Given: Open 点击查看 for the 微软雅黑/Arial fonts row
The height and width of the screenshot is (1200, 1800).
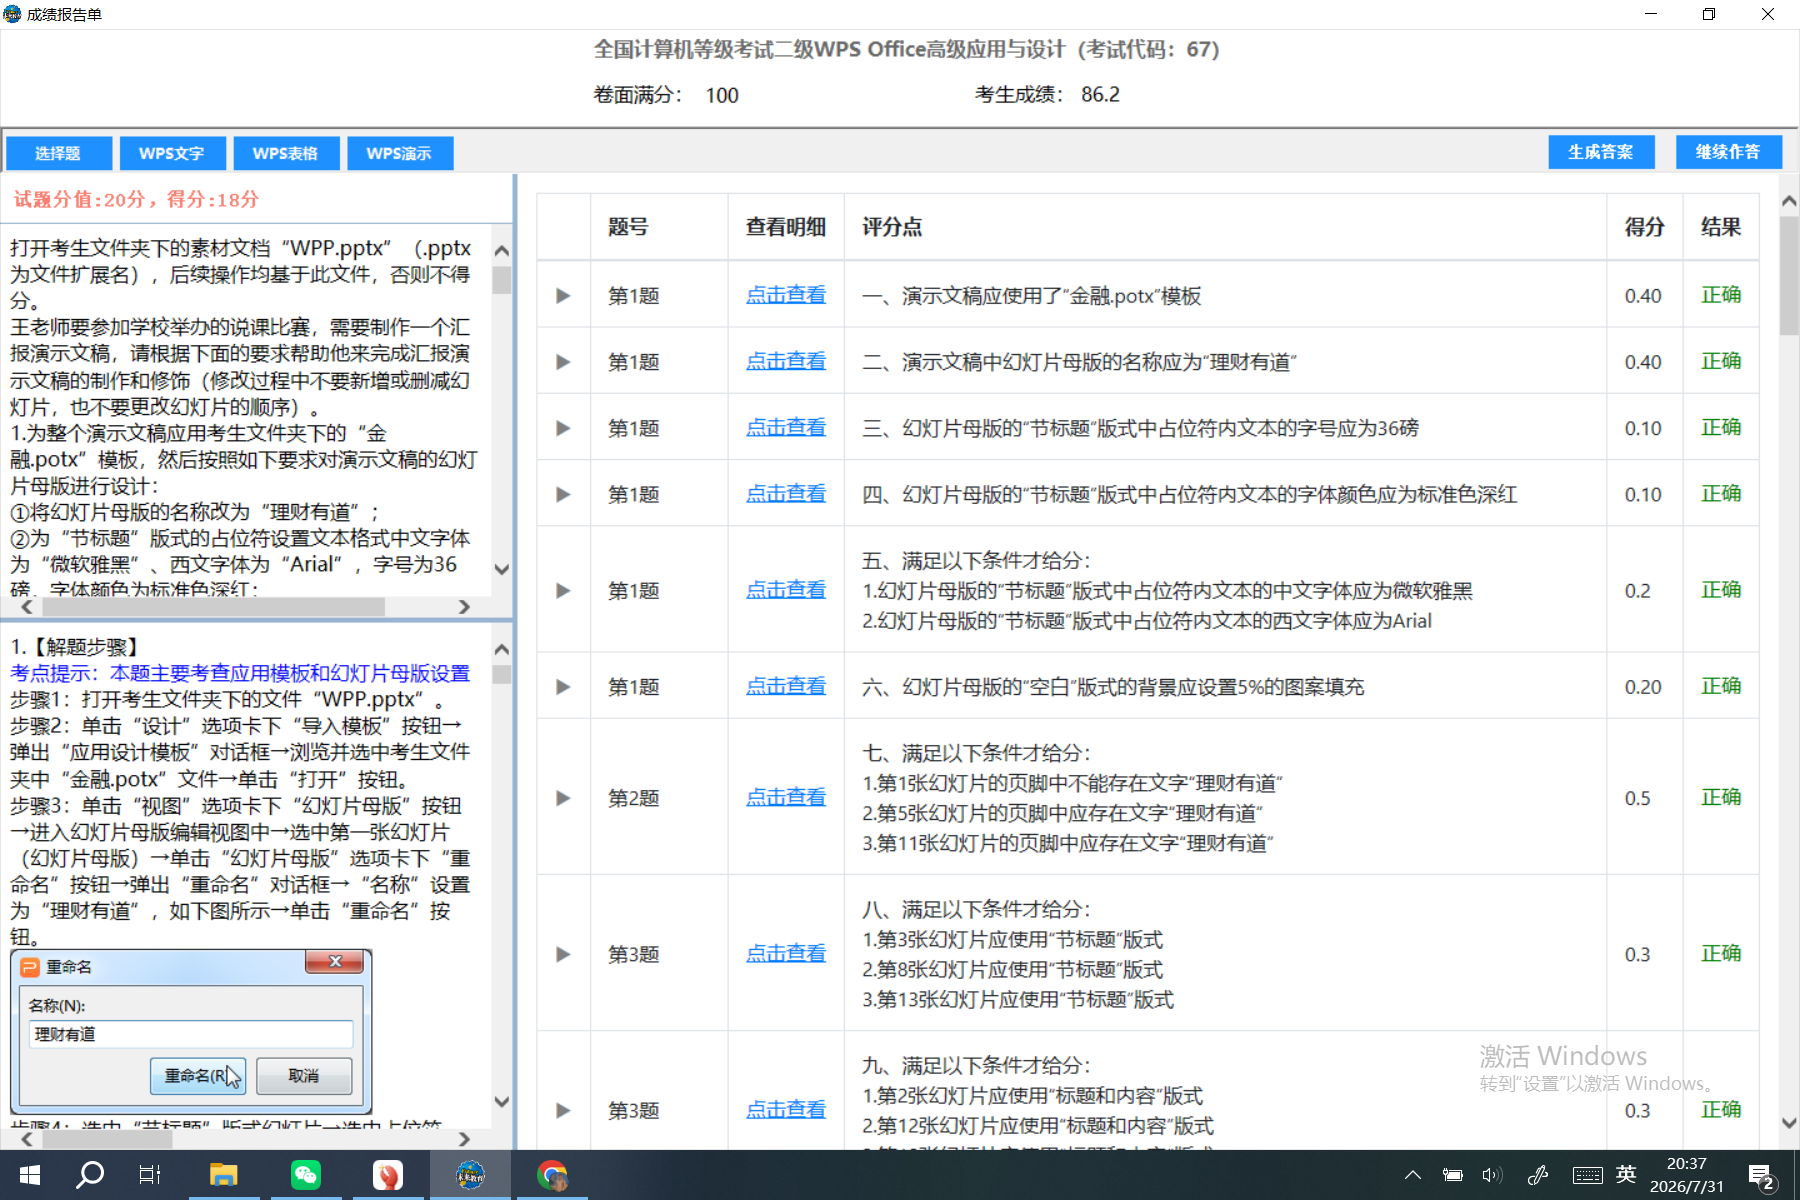Looking at the screenshot, I should click(x=786, y=591).
